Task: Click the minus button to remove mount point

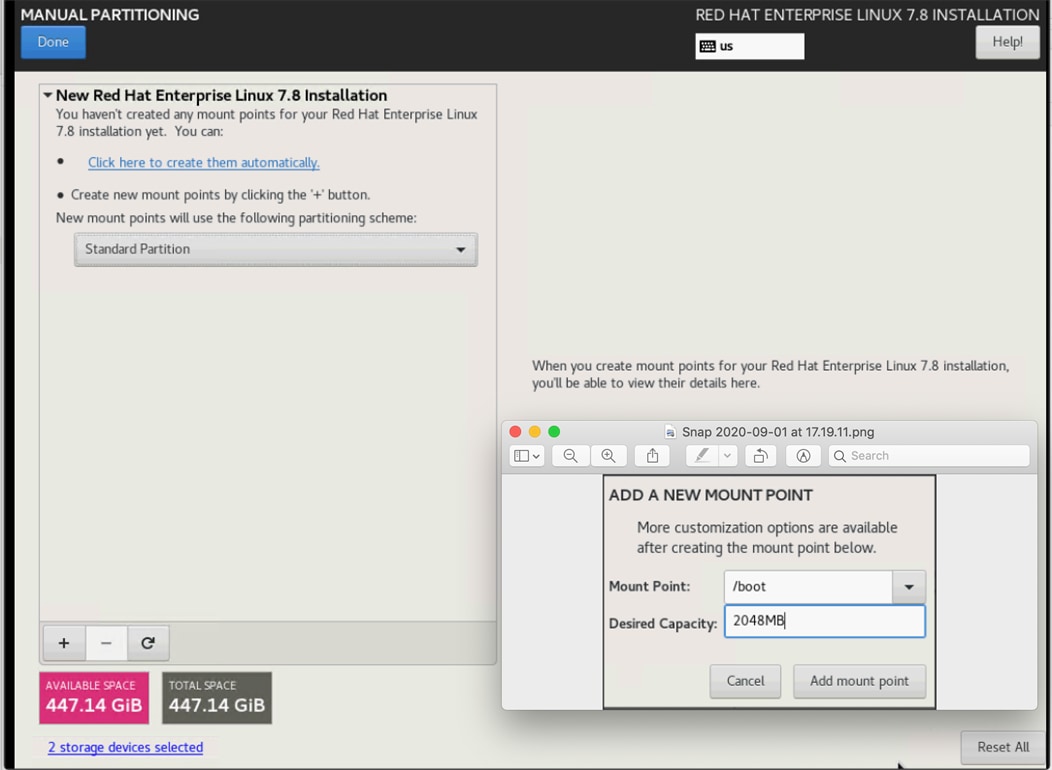Action: coord(106,643)
